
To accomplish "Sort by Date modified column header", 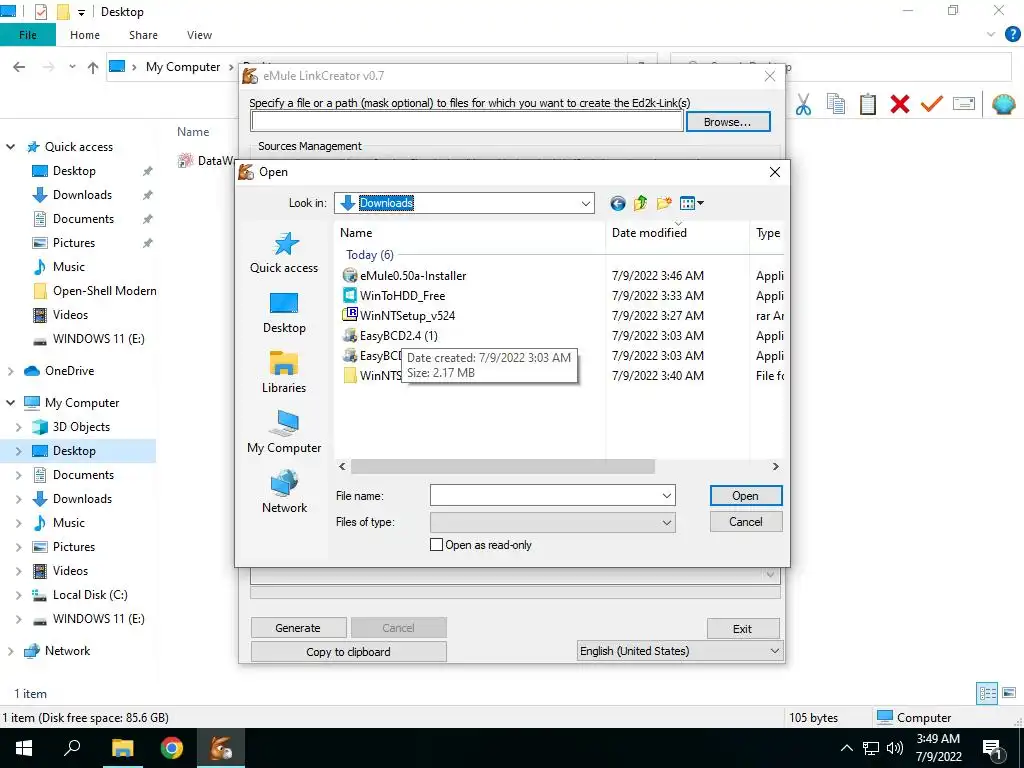I will click(x=677, y=232).
